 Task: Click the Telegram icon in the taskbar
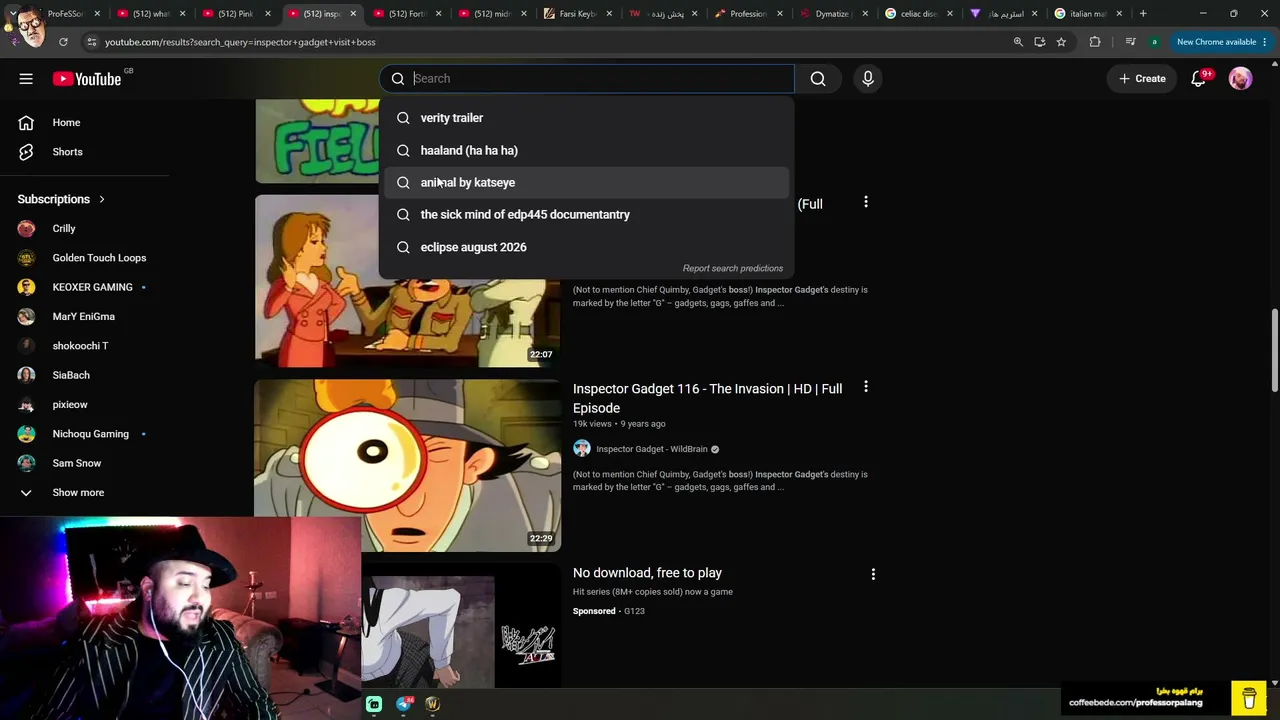tap(404, 704)
